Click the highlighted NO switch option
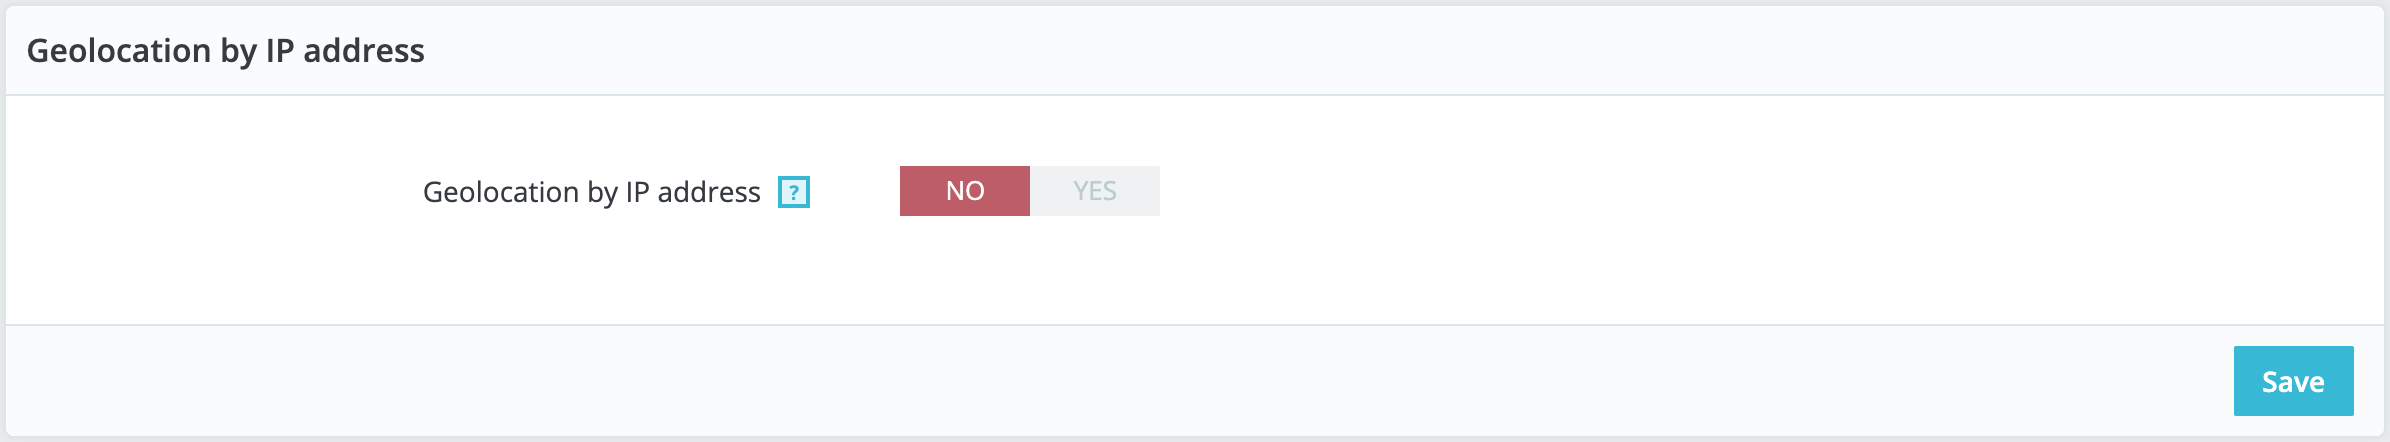 964,191
